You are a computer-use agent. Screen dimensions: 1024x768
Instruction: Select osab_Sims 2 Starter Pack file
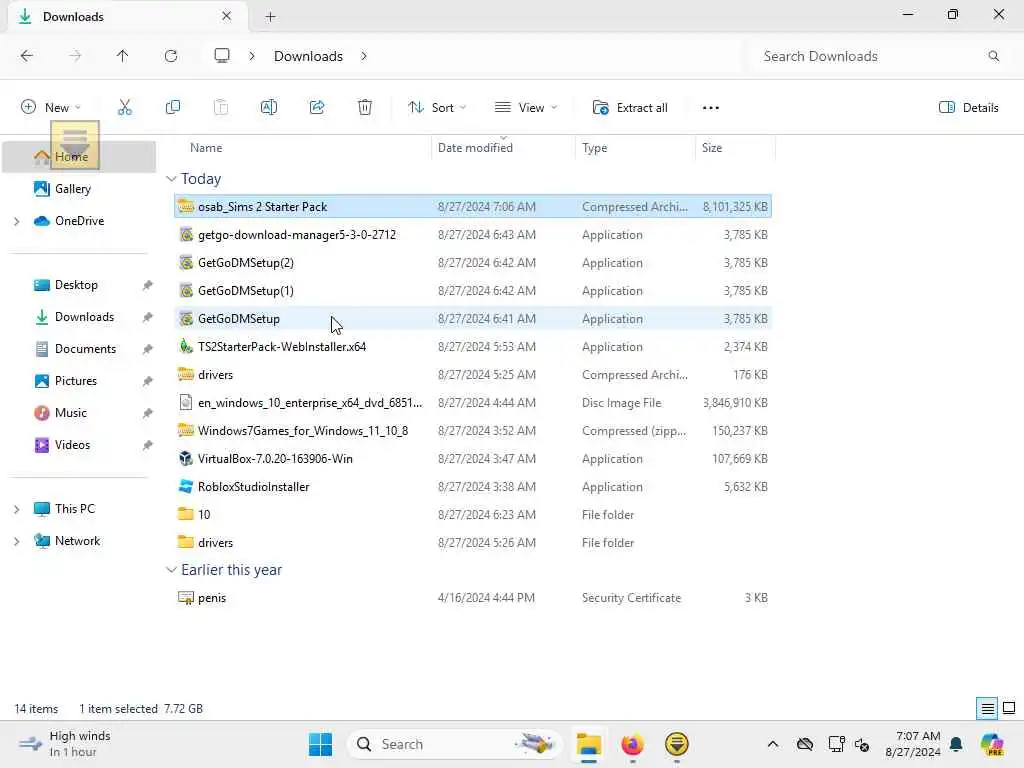473,206
